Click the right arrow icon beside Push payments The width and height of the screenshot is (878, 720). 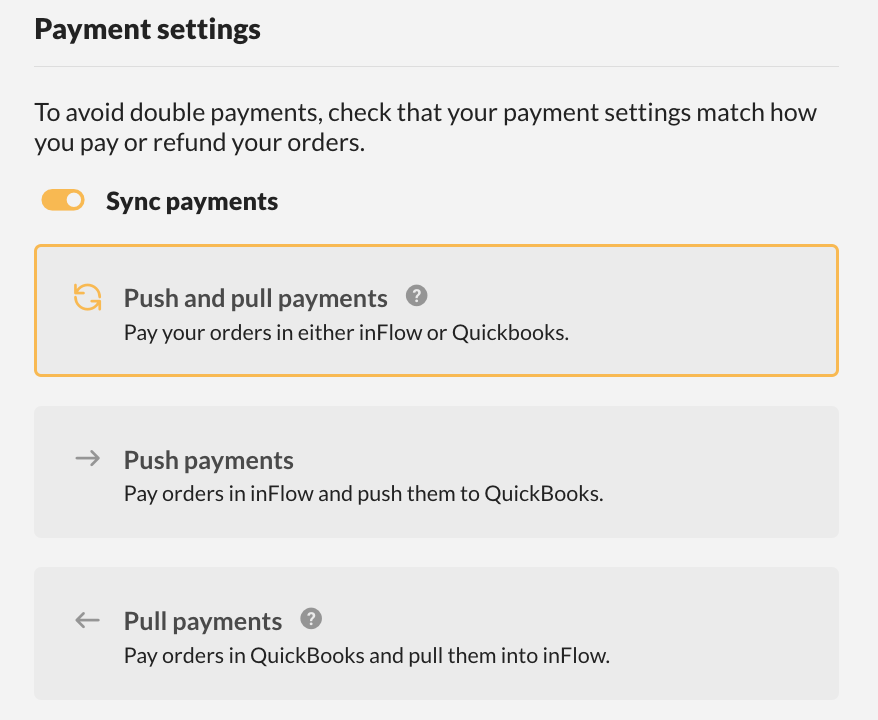(x=88, y=458)
